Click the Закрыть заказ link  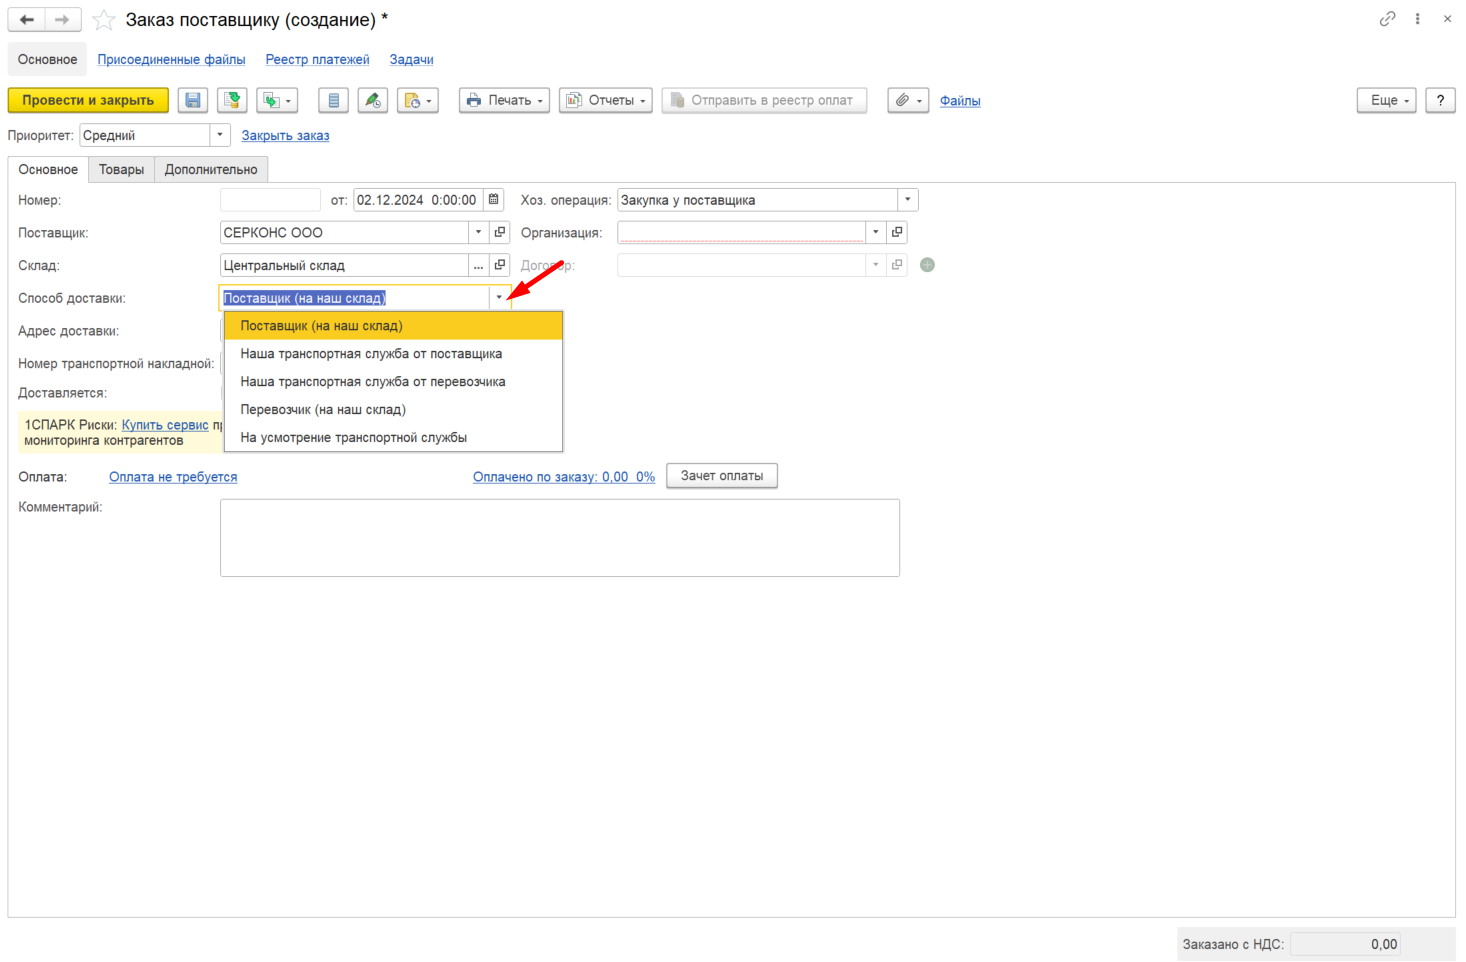point(285,136)
